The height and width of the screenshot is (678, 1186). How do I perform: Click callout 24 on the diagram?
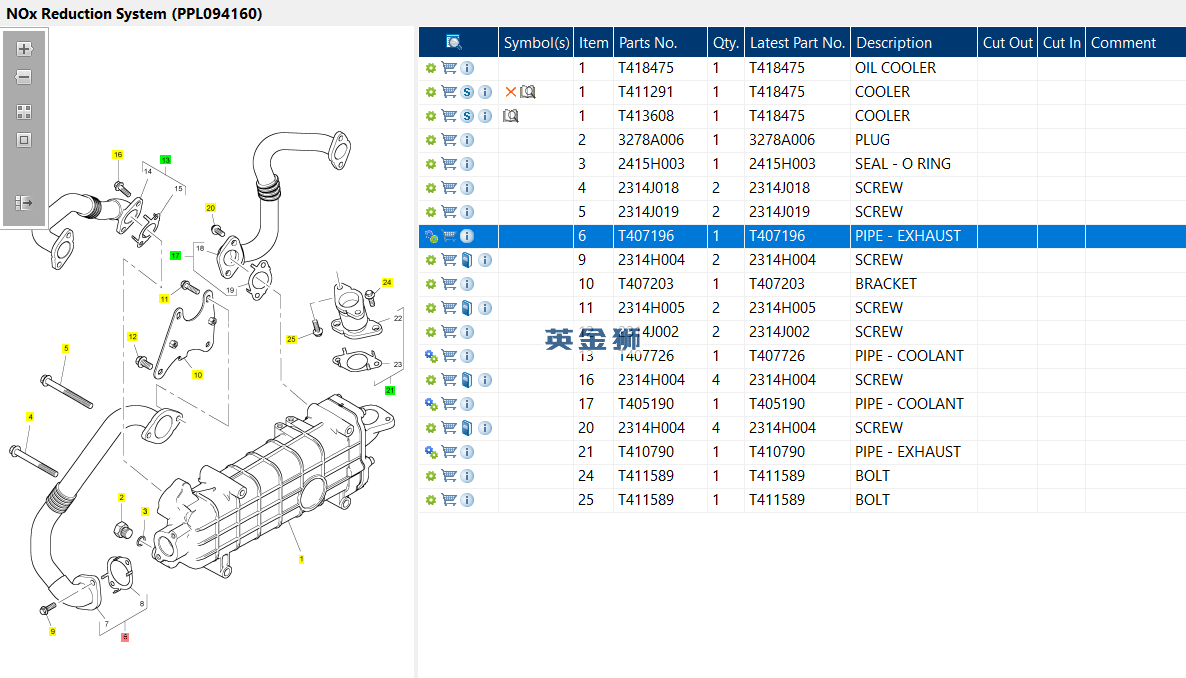coord(387,282)
